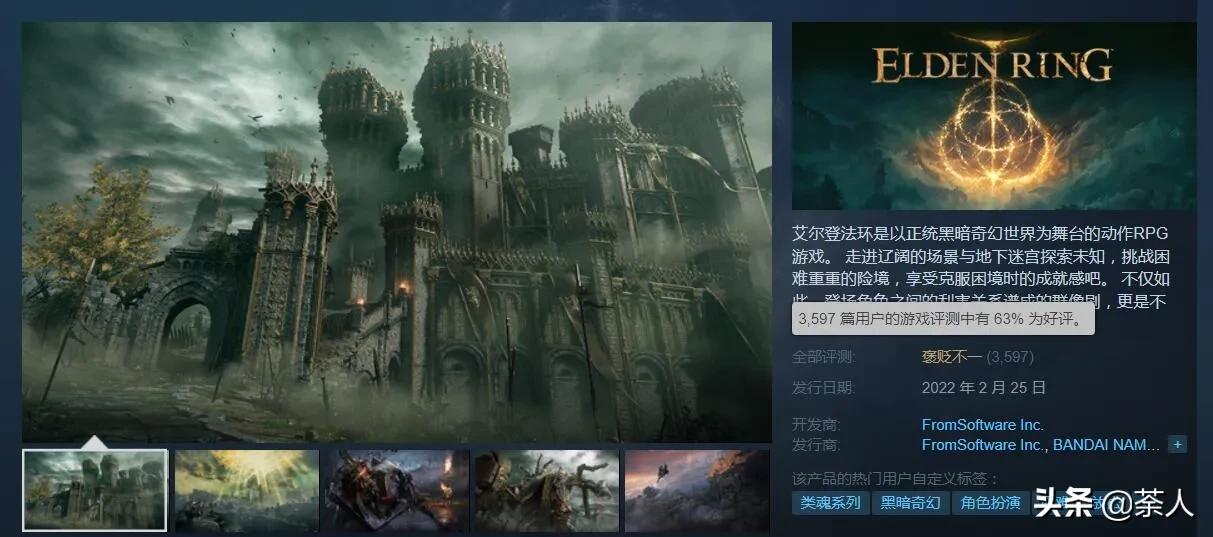Image resolution: width=1213 pixels, height=537 pixels.
Task: Click the 开发商 label
Action: click(816, 425)
